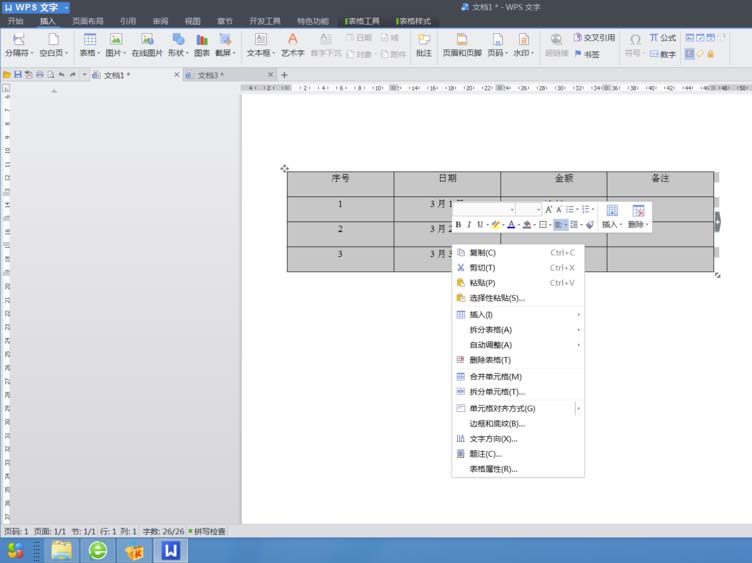Click the table resize handle at bottom-right
Viewport: 752px width, 563px height.
tap(717, 275)
